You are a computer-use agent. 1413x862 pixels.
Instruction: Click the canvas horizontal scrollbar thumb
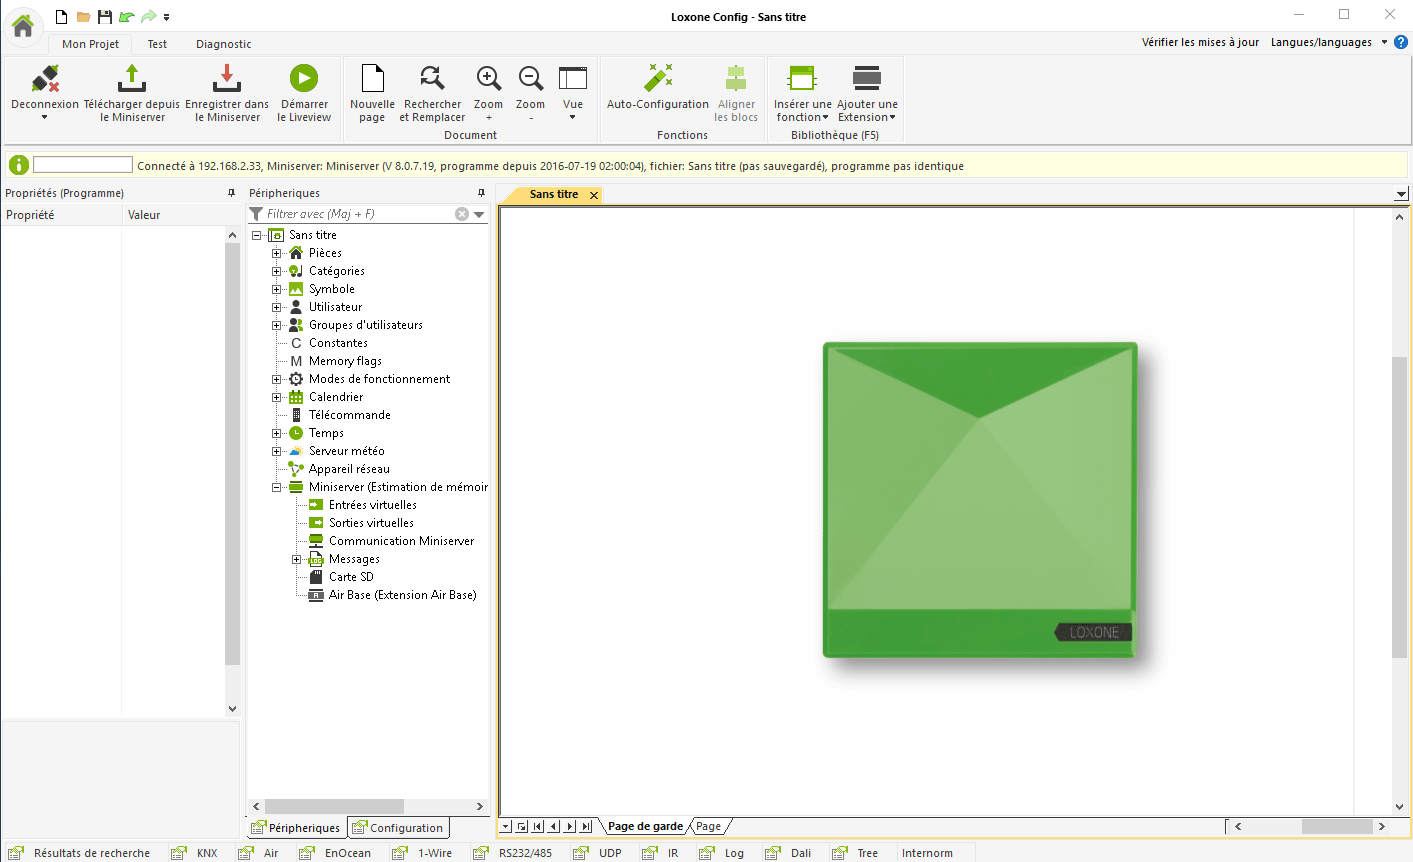click(1337, 826)
